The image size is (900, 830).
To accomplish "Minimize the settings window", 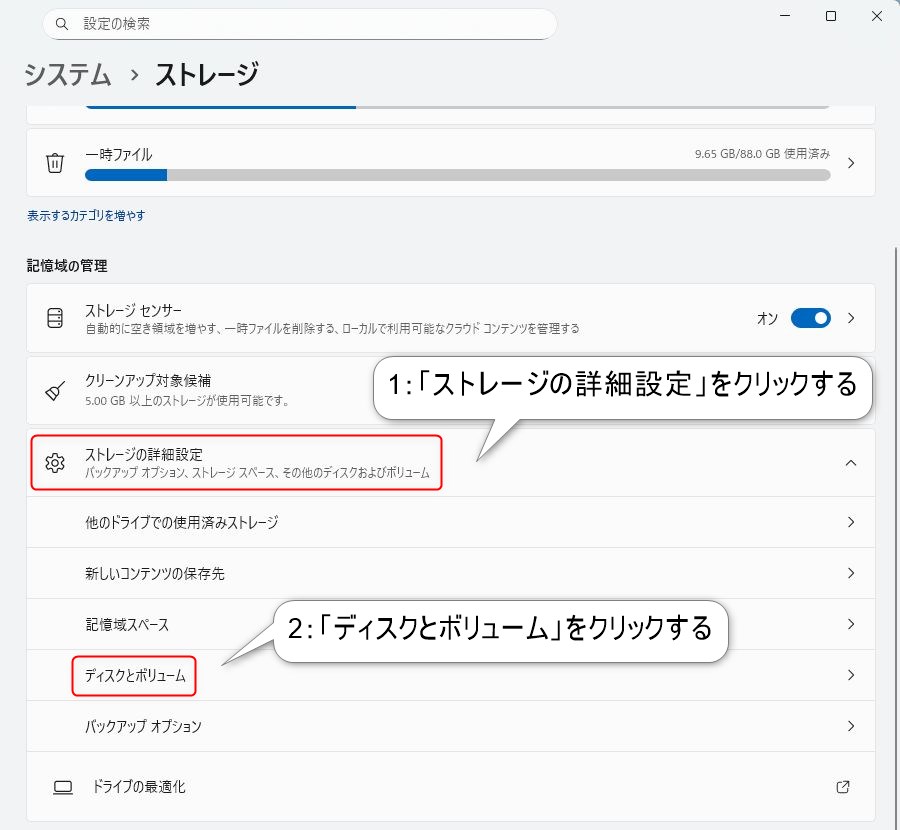I will 785,16.
